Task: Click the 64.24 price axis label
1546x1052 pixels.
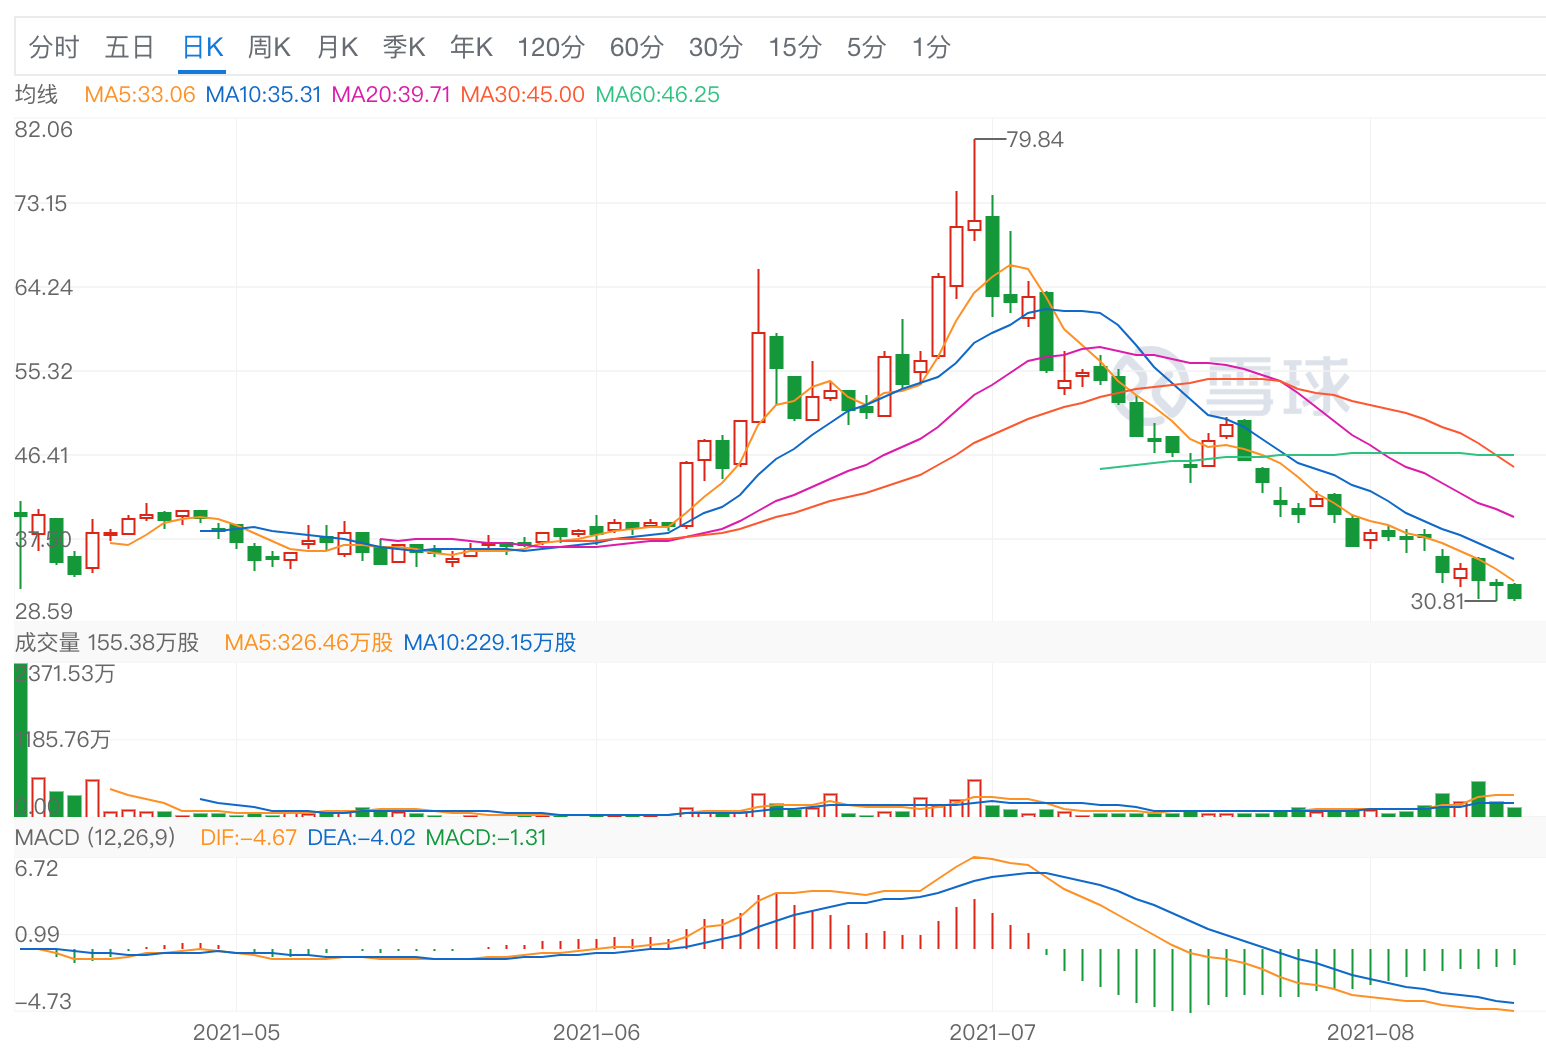Action: click(44, 288)
